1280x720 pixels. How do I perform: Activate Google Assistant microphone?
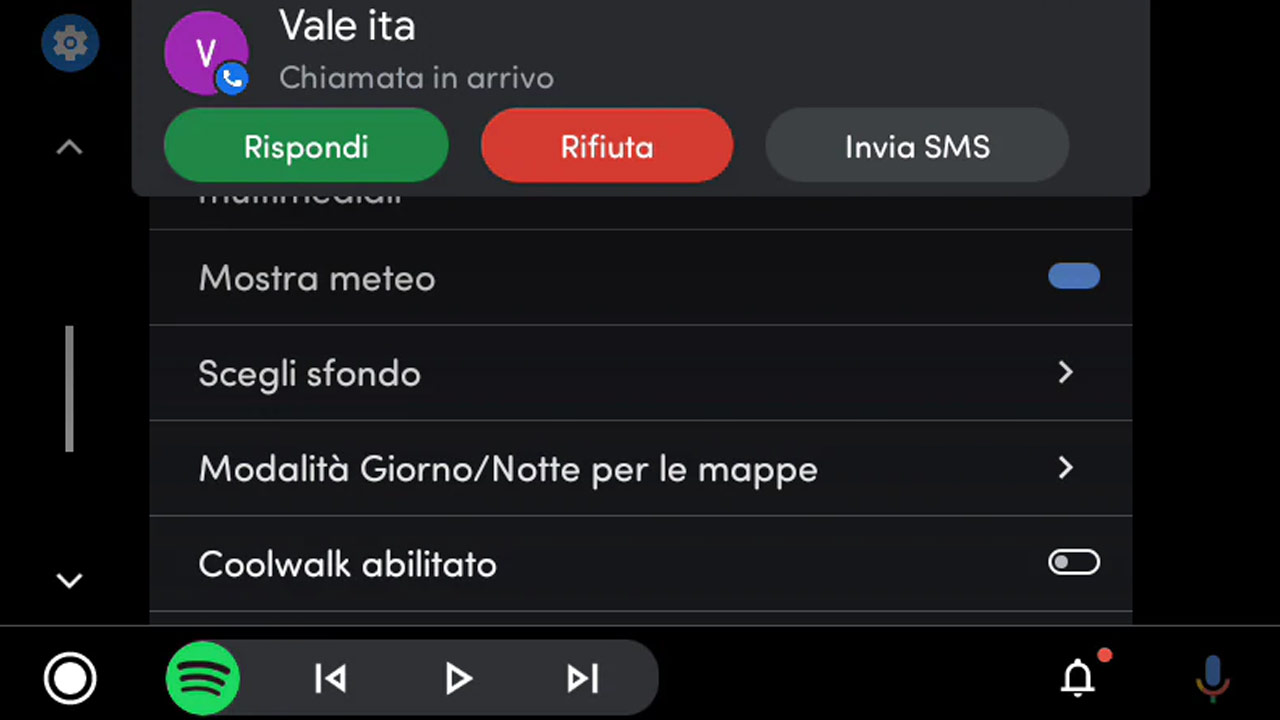[x=1212, y=678]
